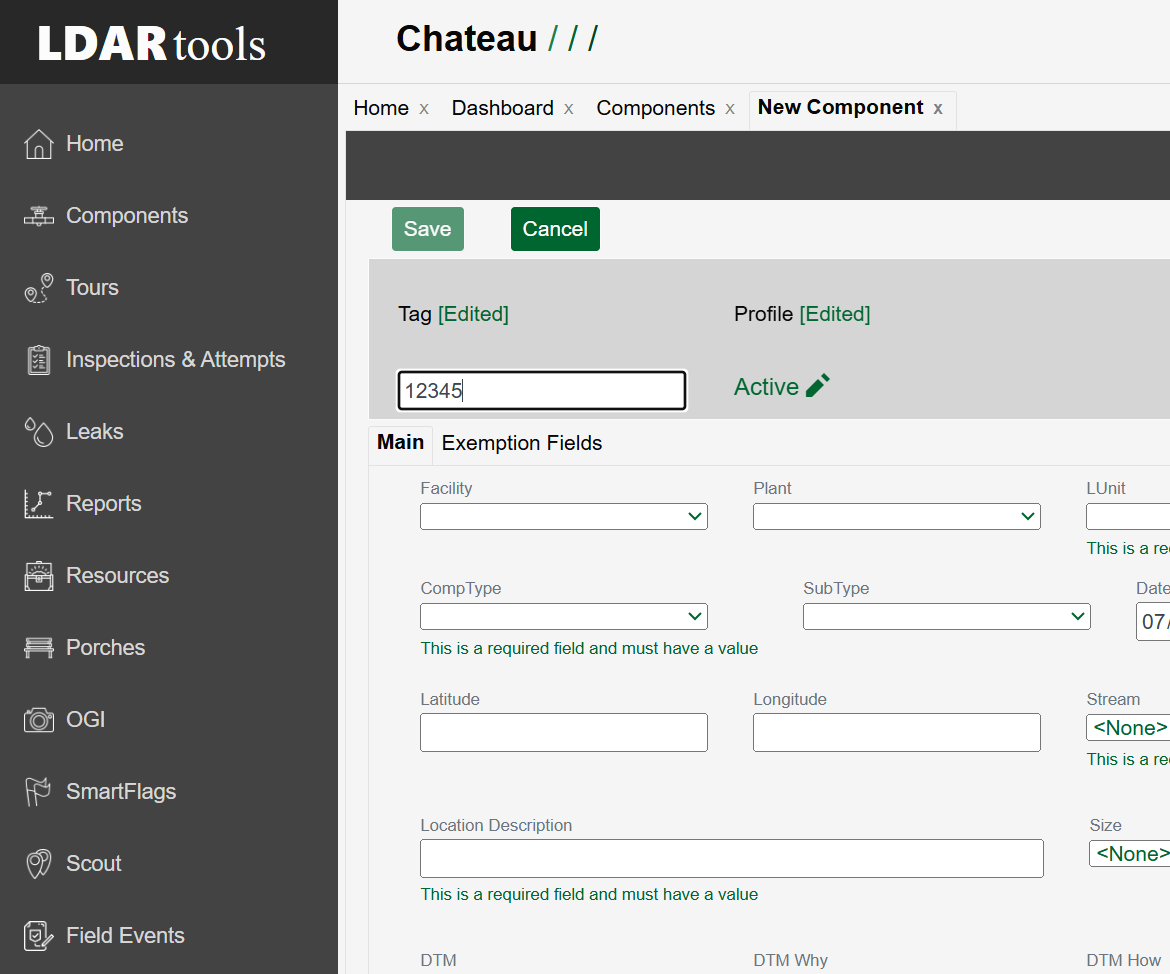Select the New Component tab

840,107
